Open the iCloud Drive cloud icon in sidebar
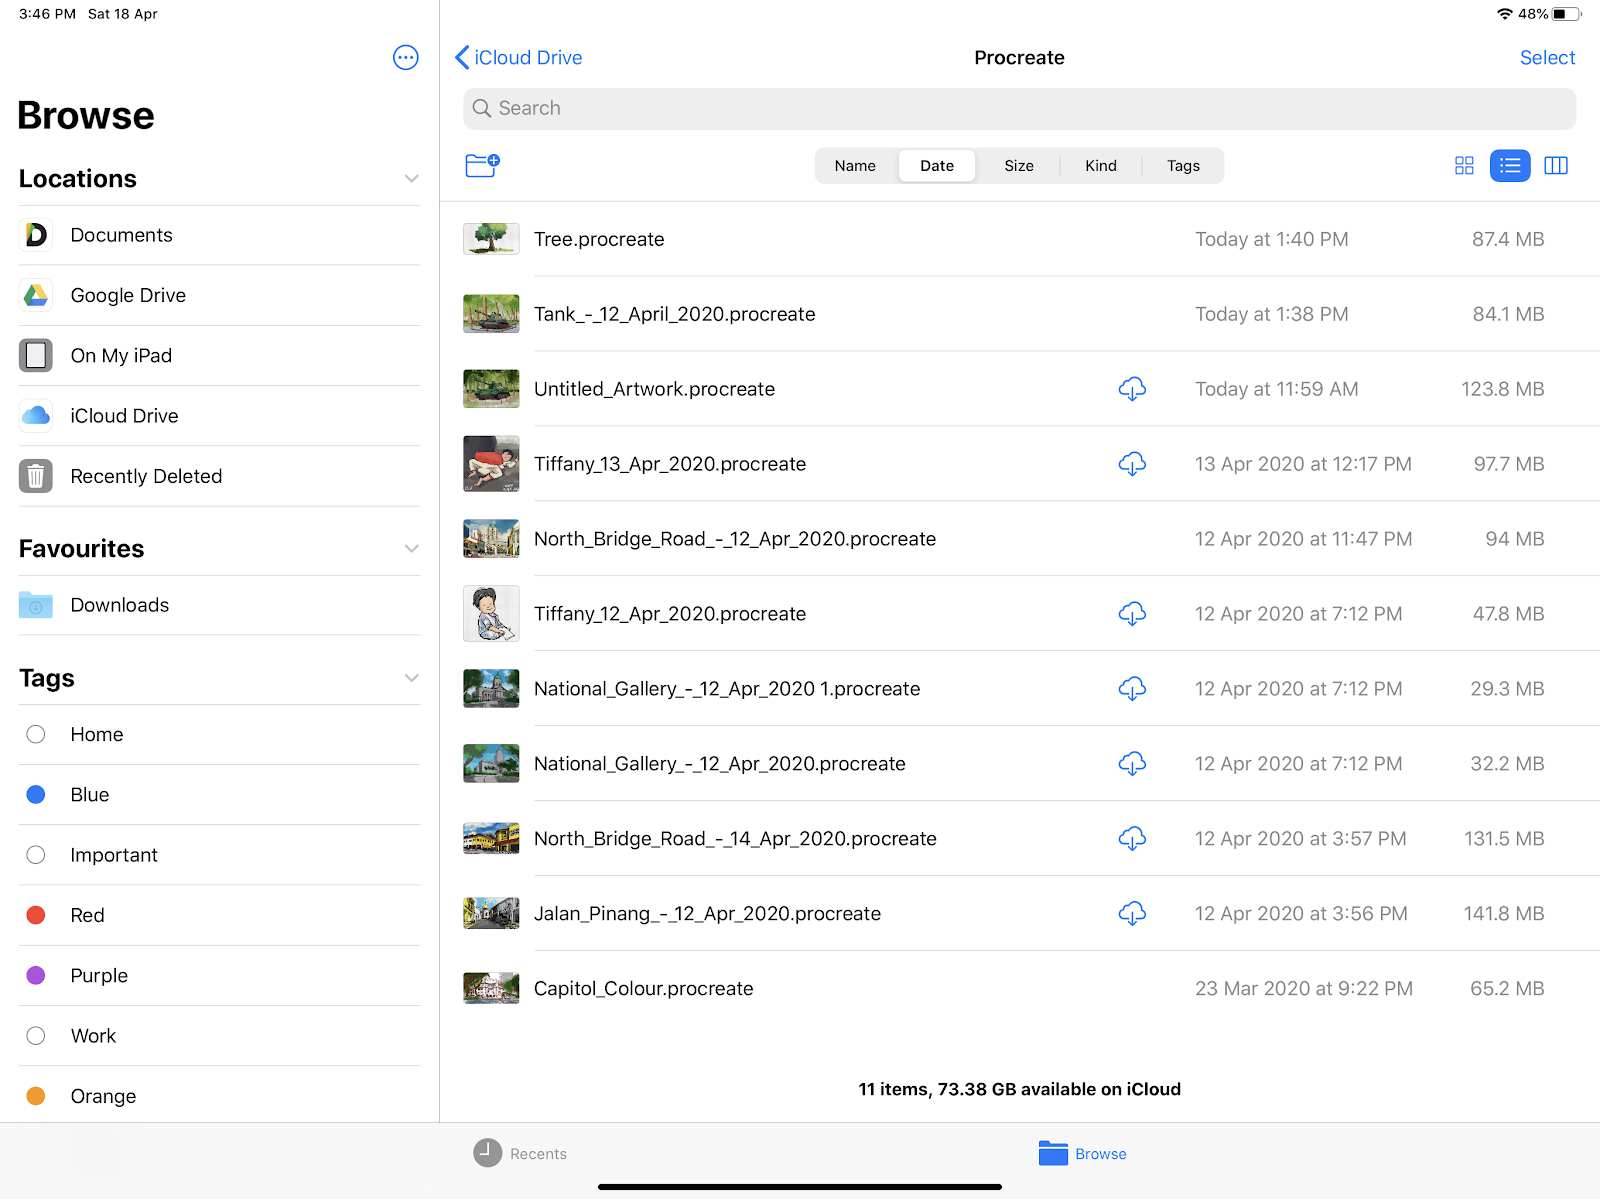The image size is (1600, 1199). (36, 415)
